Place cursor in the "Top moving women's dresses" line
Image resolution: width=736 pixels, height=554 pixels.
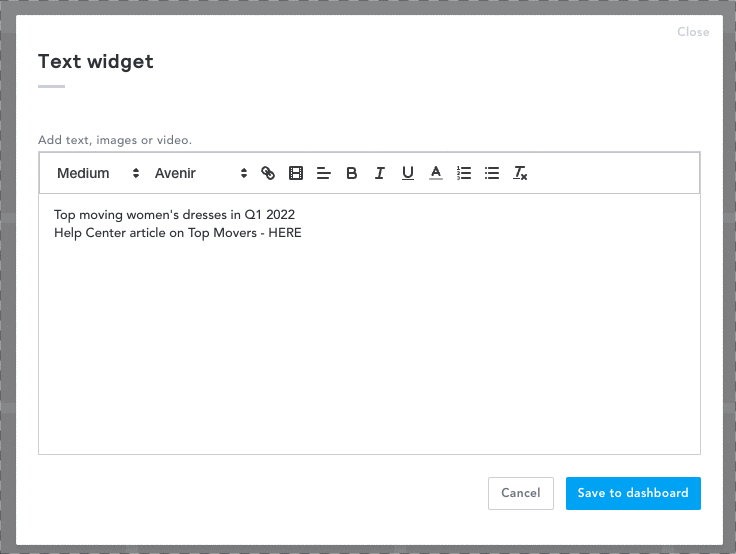(x=175, y=214)
